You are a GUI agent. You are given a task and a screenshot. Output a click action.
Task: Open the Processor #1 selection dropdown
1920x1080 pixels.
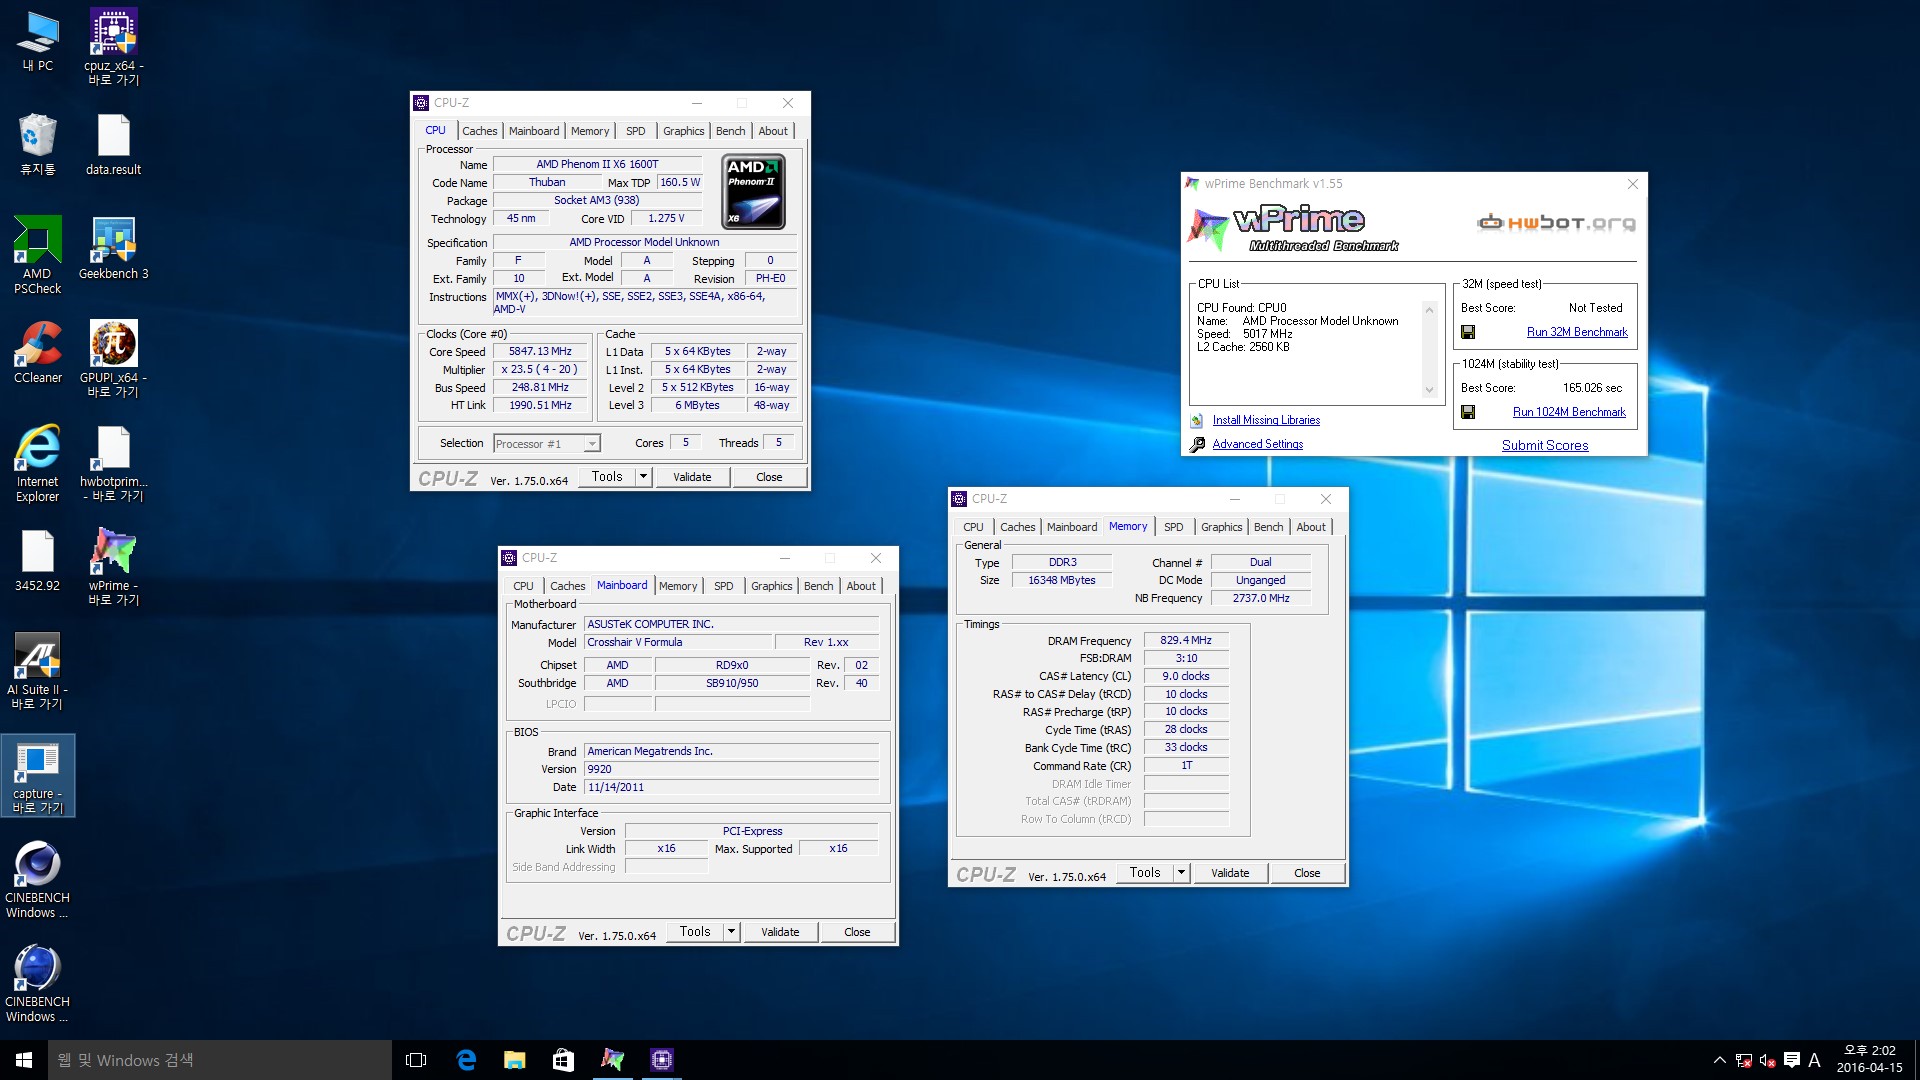(547, 444)
